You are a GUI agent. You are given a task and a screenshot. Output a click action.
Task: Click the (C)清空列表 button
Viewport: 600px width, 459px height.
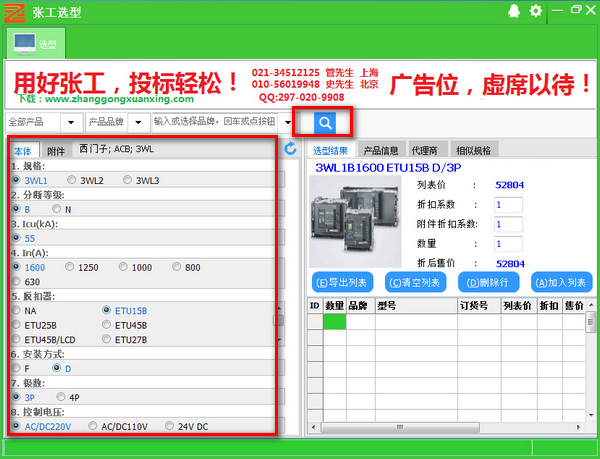tap(415, 283)
